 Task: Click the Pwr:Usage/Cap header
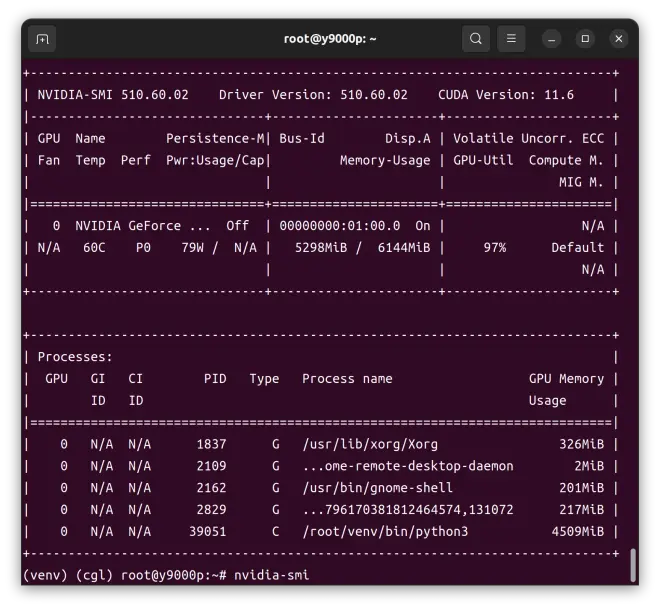(215, 160)
